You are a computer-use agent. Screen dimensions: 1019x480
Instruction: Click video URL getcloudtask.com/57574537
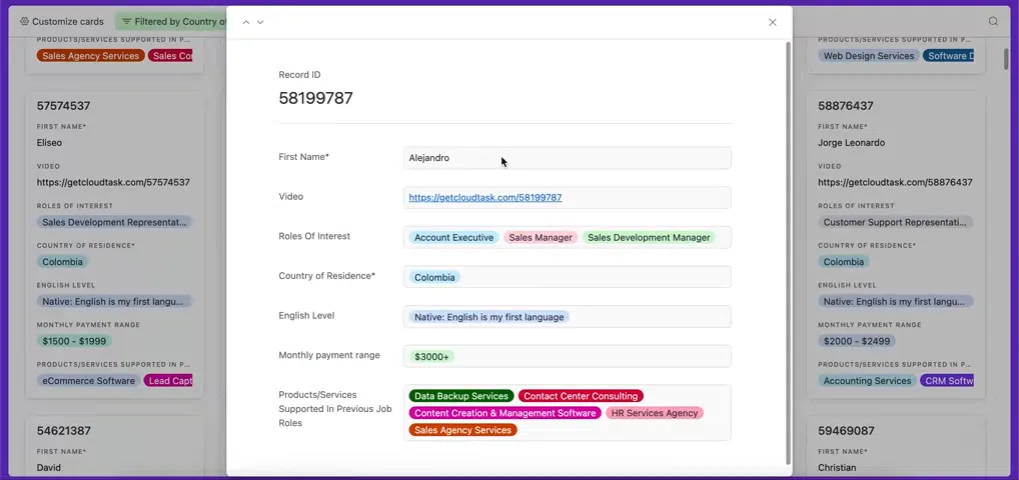pyautogui.click(x=113, y=183)
